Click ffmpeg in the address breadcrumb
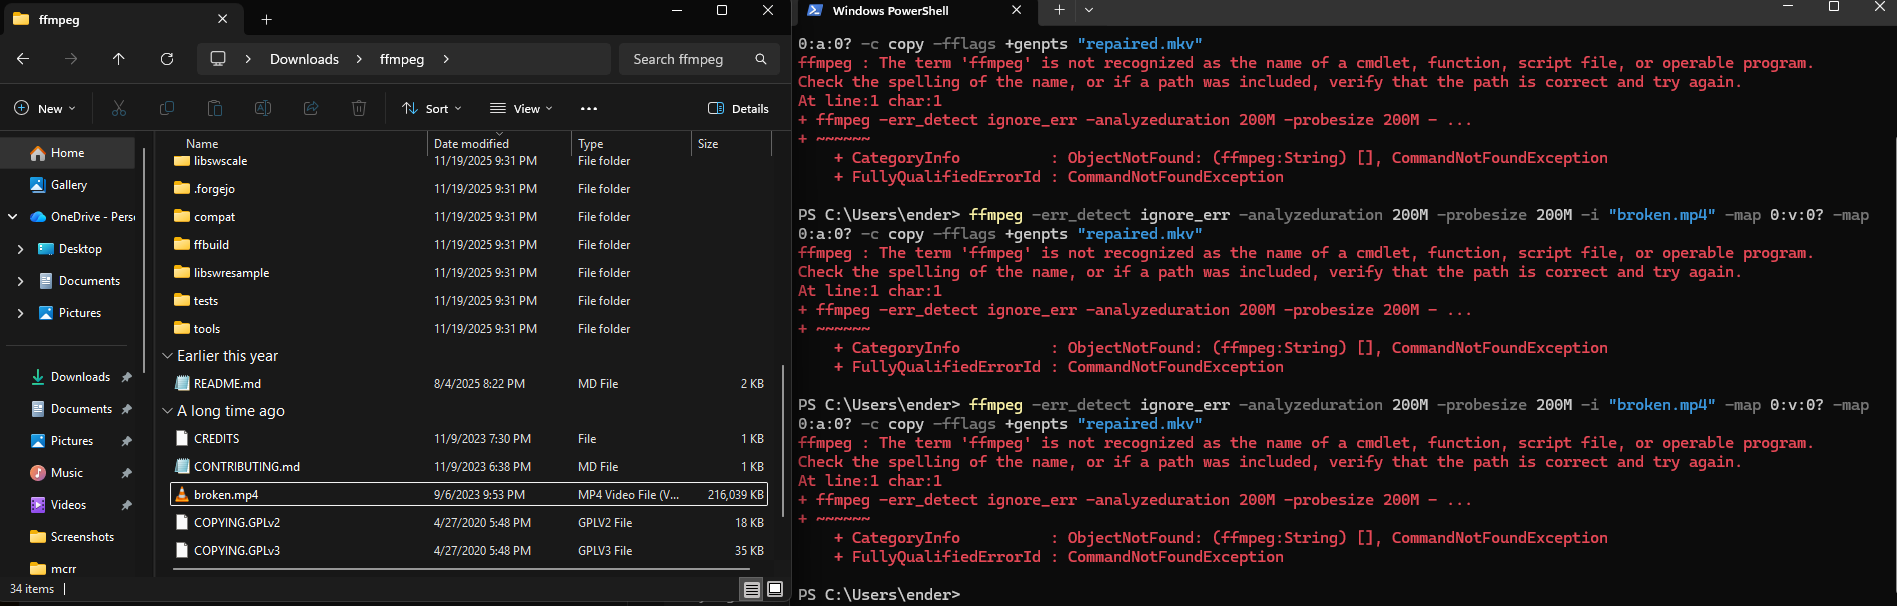1897x606 pixels. 402,59
